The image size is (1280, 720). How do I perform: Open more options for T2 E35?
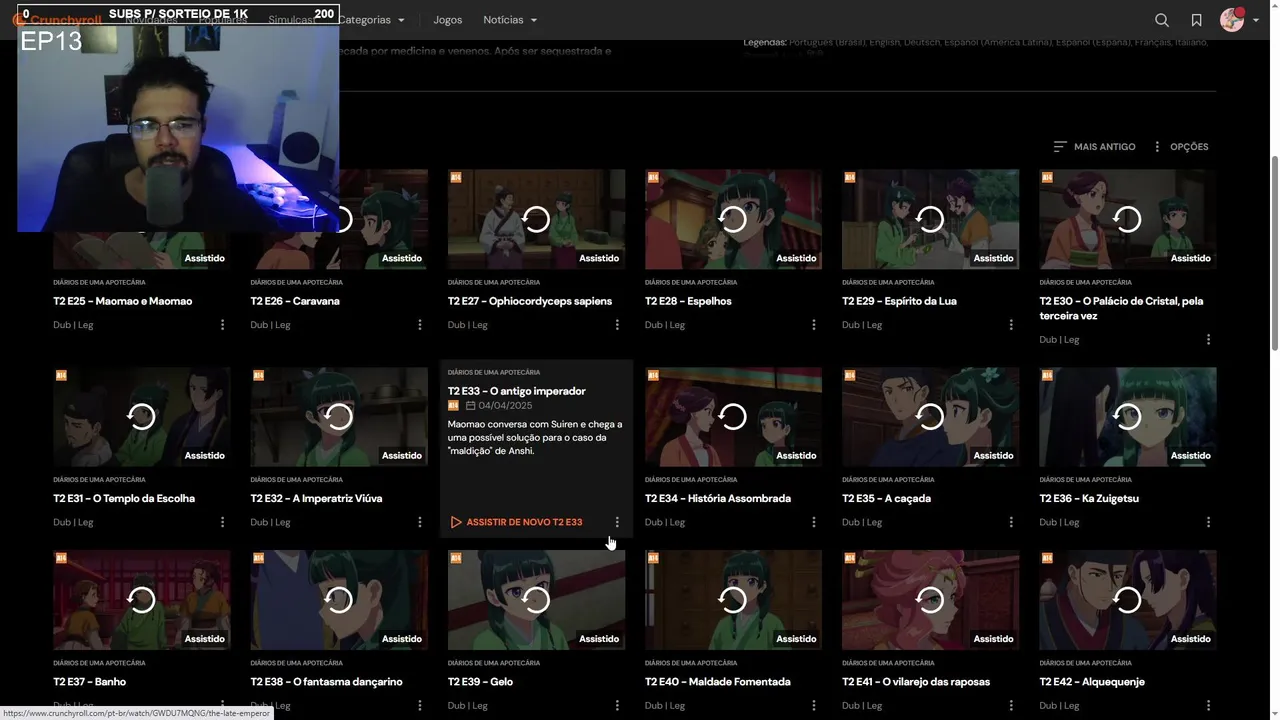(x=1011, y=522)
